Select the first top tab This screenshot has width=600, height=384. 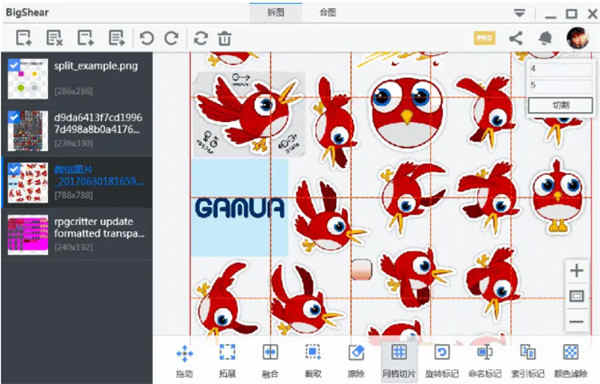pos(276,13)
